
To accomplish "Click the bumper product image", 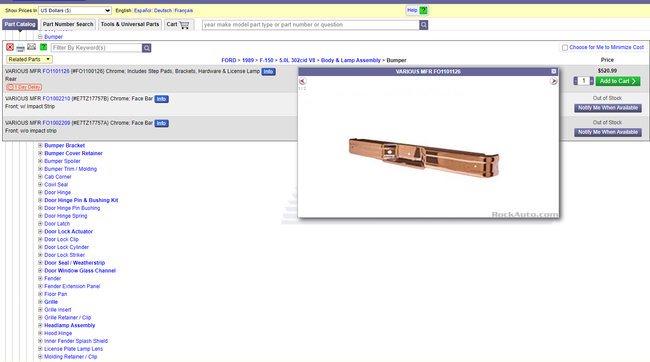I will tap(424, 158).
